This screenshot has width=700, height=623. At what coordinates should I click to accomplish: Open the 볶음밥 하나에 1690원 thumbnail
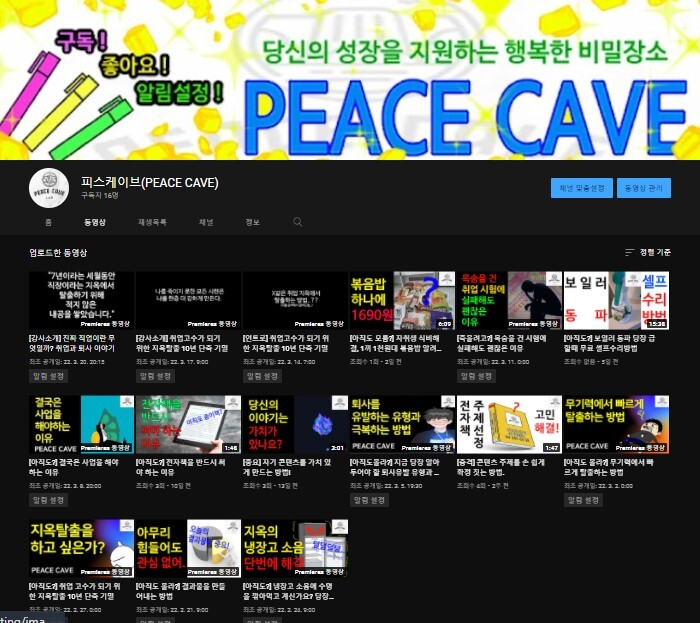point(402,300)
